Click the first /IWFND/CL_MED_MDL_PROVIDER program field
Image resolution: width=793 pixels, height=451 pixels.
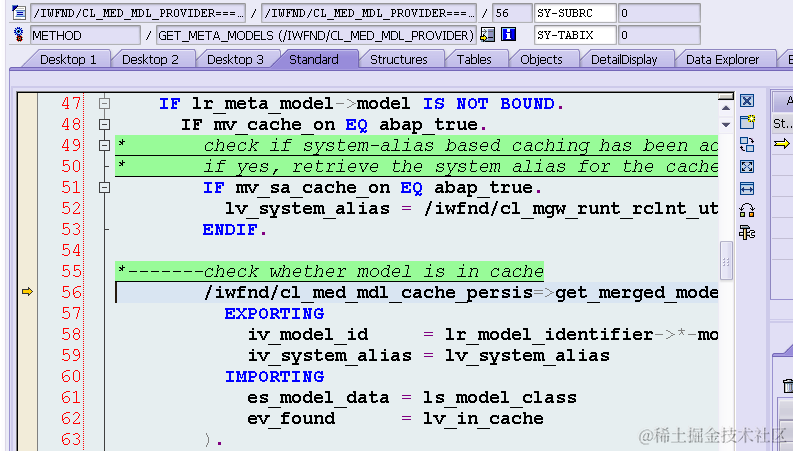tap(138, 13)
